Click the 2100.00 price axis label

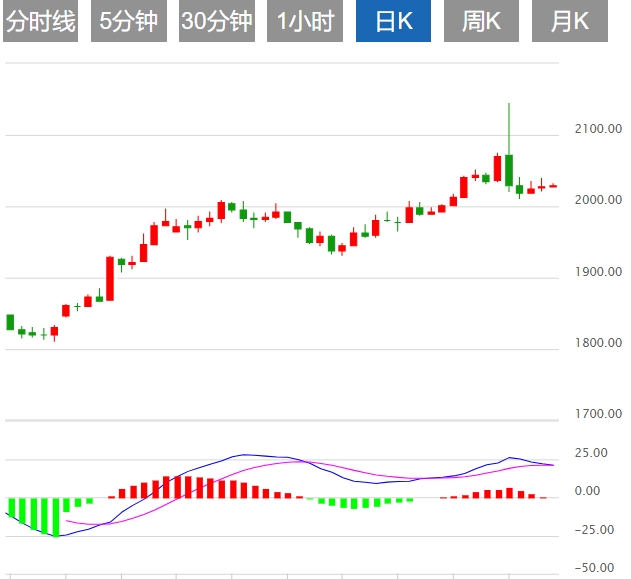[x=598, y=129]
